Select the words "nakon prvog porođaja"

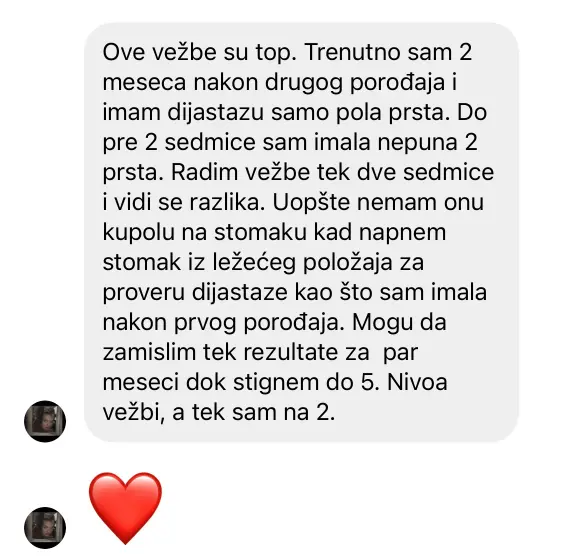pyautogui.click(x=223, y=323)
